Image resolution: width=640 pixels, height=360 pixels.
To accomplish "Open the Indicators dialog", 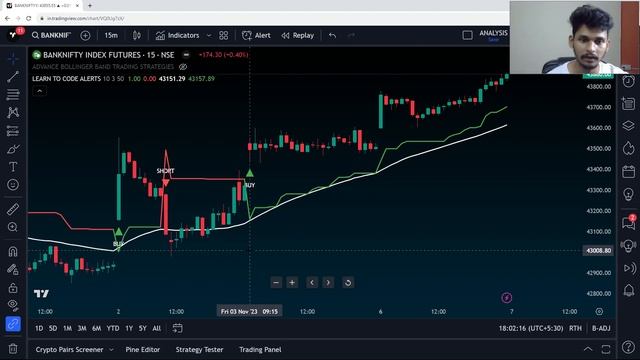I will tap(177, 36).
